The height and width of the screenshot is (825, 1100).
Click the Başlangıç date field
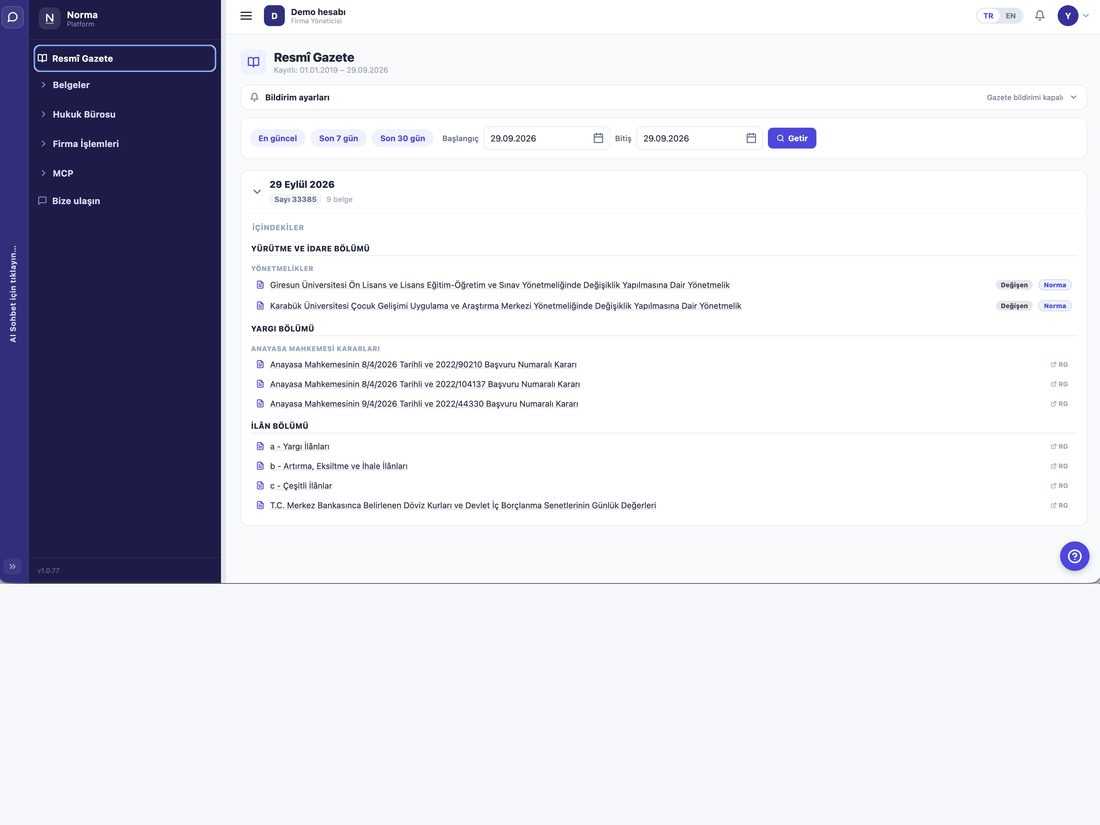(546, 138)
